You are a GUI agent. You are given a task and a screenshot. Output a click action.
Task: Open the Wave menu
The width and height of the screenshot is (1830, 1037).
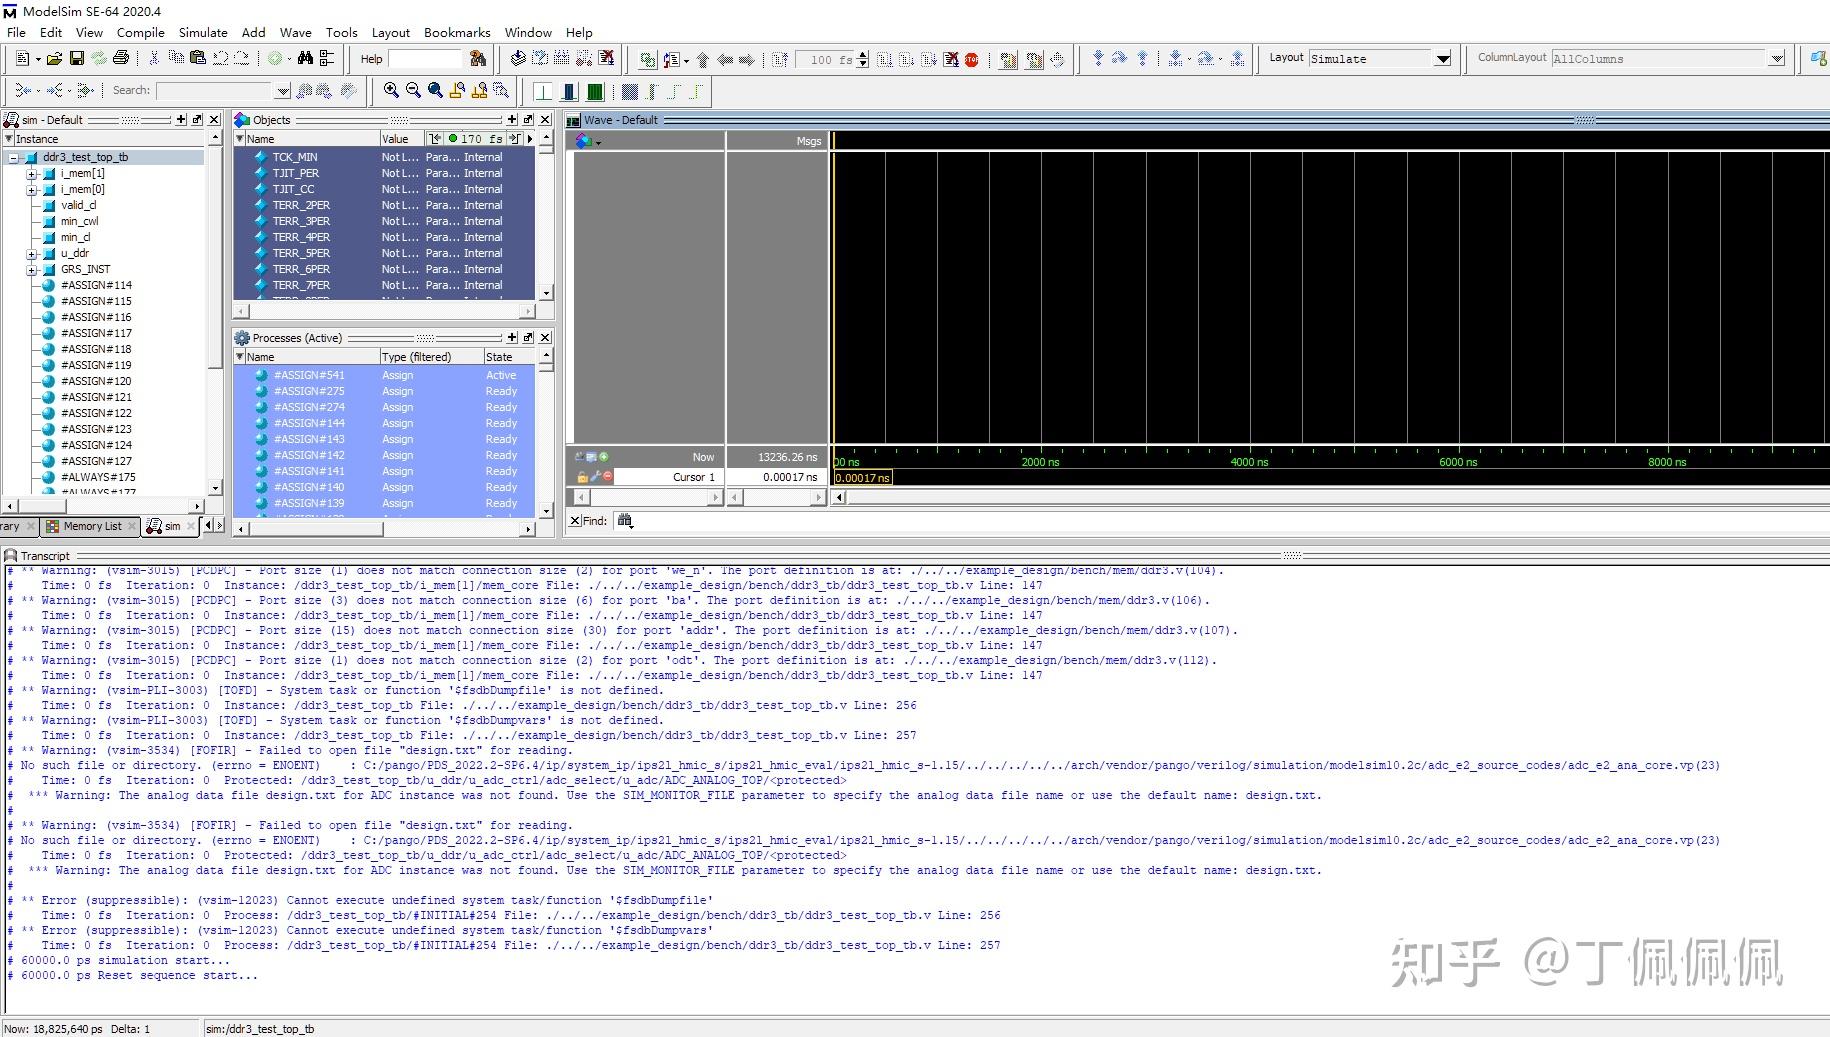pyautogui.click(x=295, y=32)
